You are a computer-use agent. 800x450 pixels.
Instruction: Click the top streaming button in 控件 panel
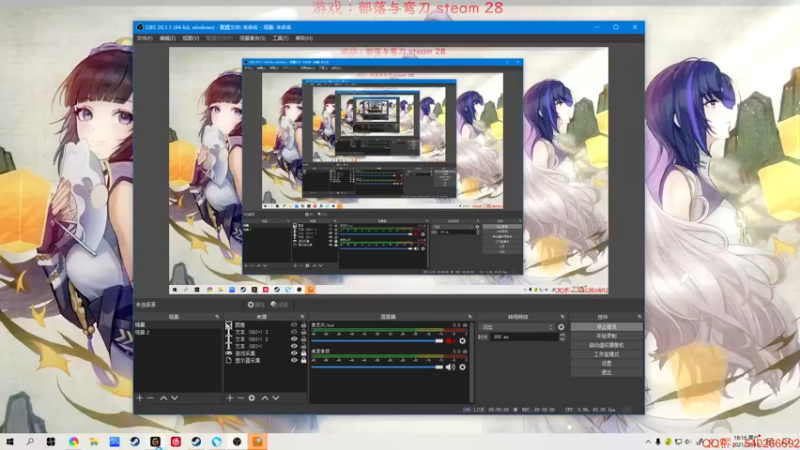tap(606, 327)
